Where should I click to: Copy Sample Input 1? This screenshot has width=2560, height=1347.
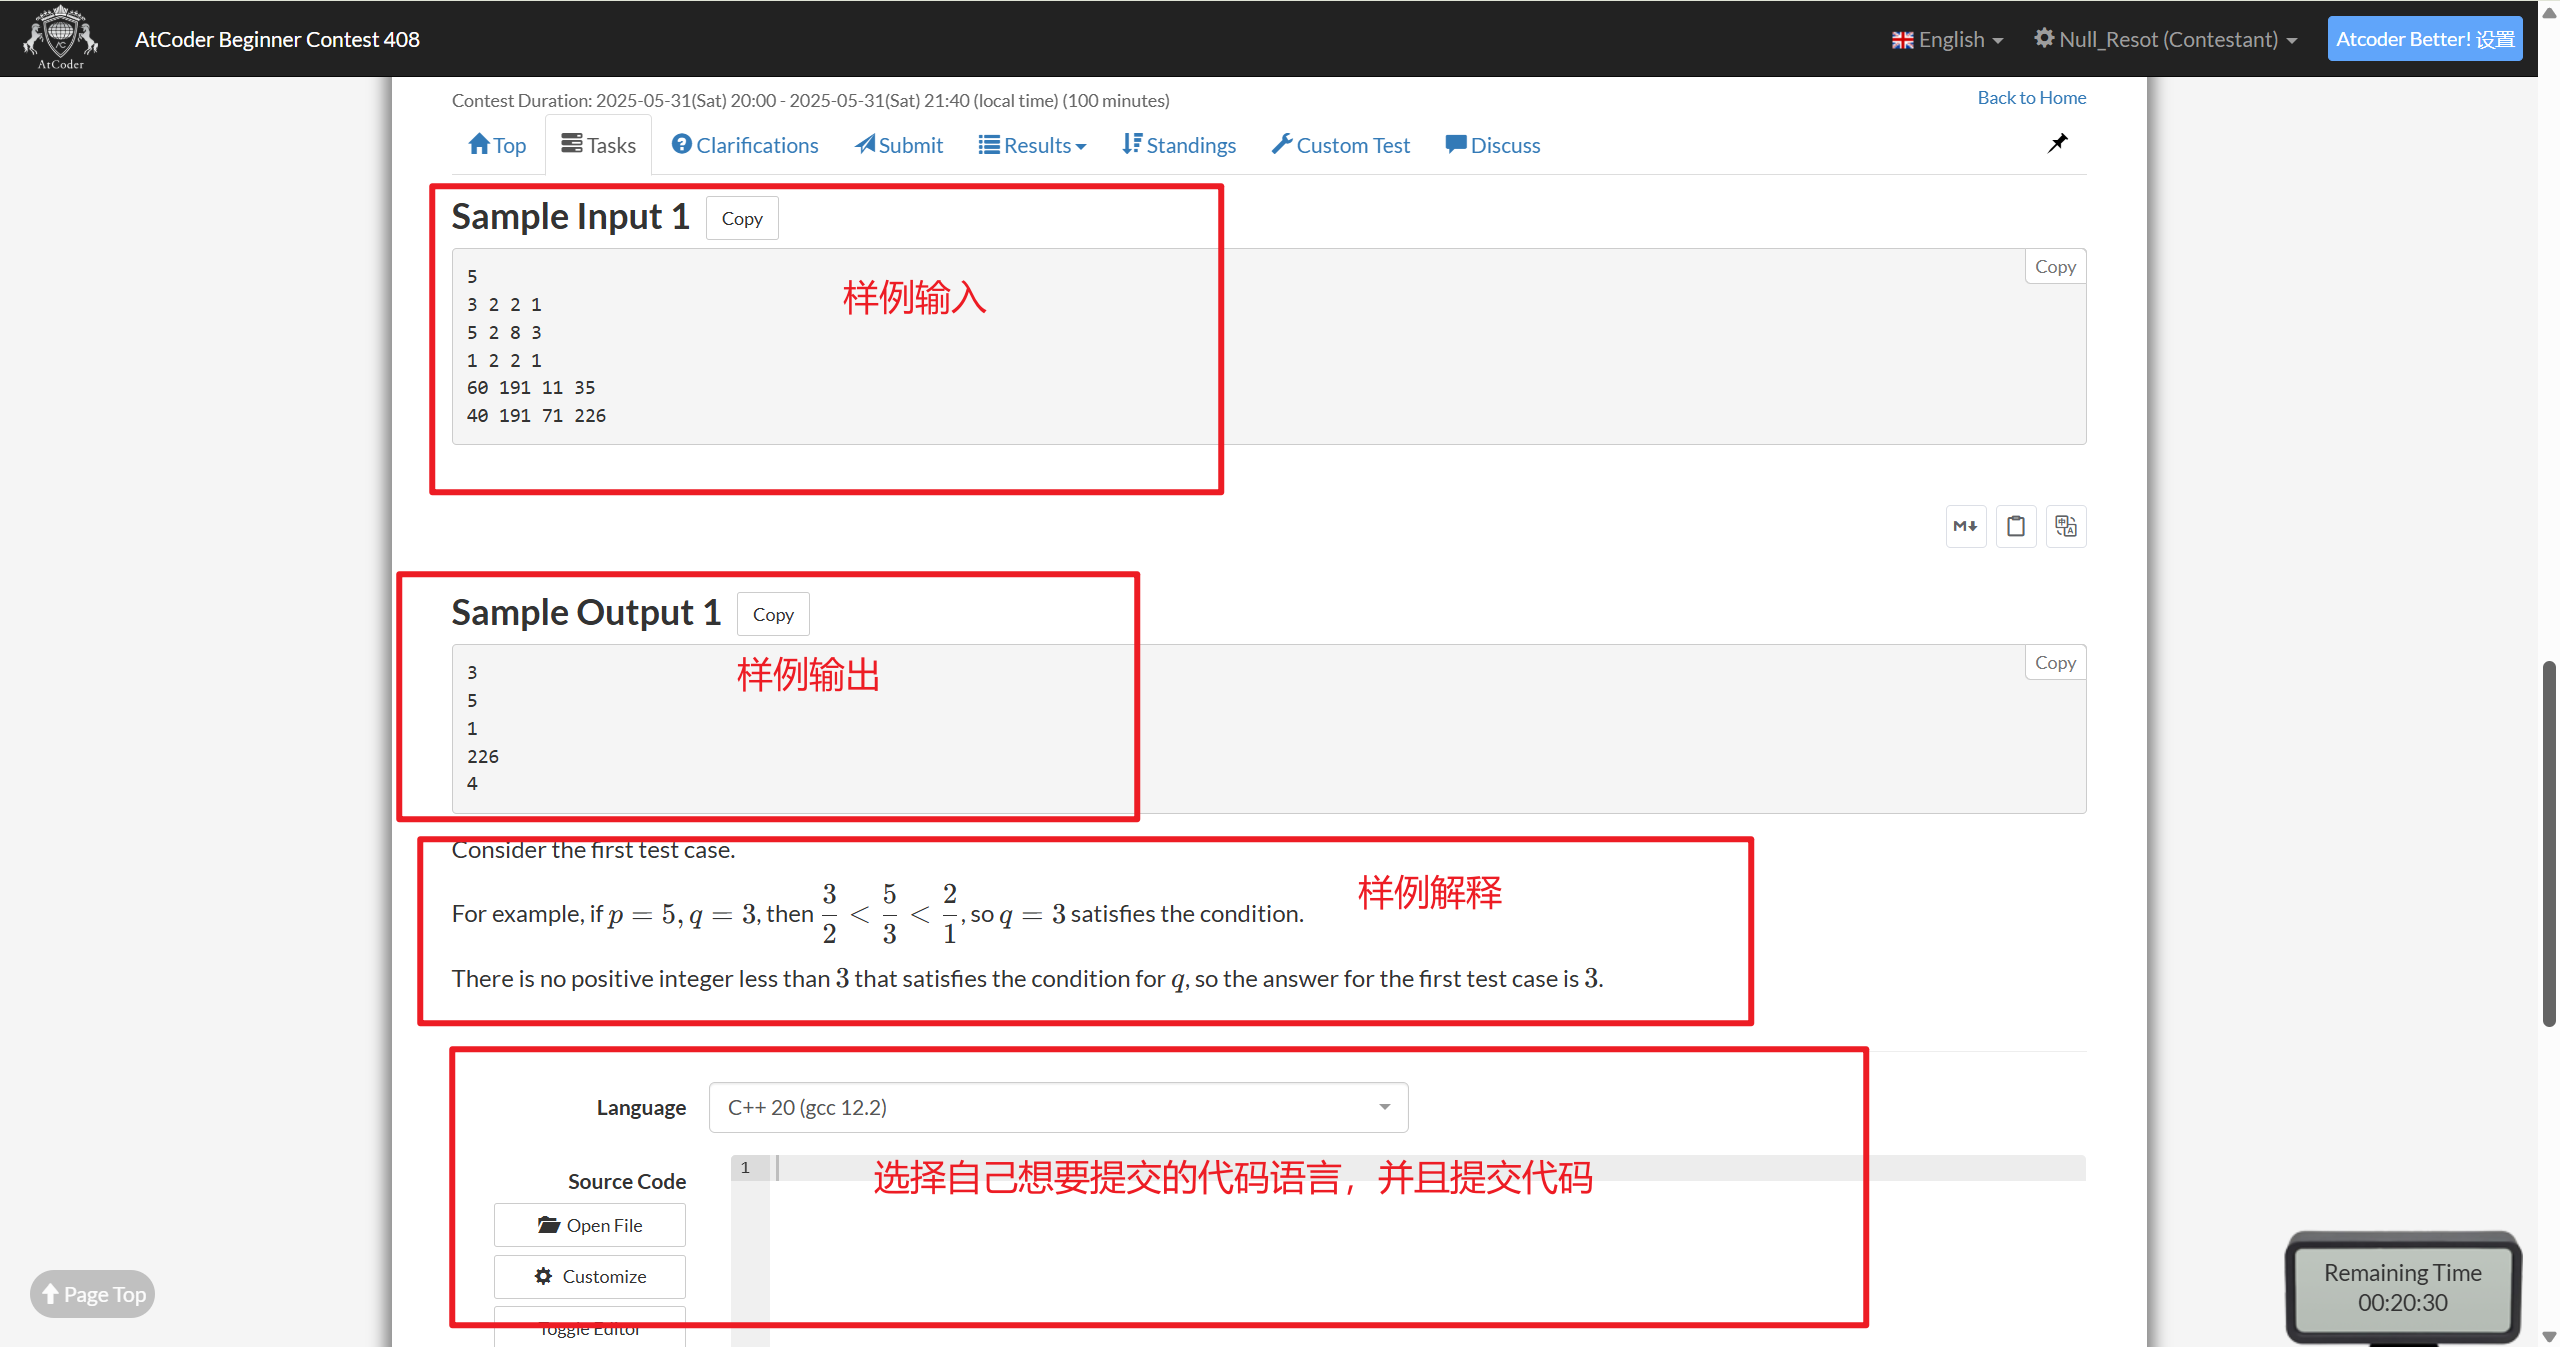tap(741, 217)
